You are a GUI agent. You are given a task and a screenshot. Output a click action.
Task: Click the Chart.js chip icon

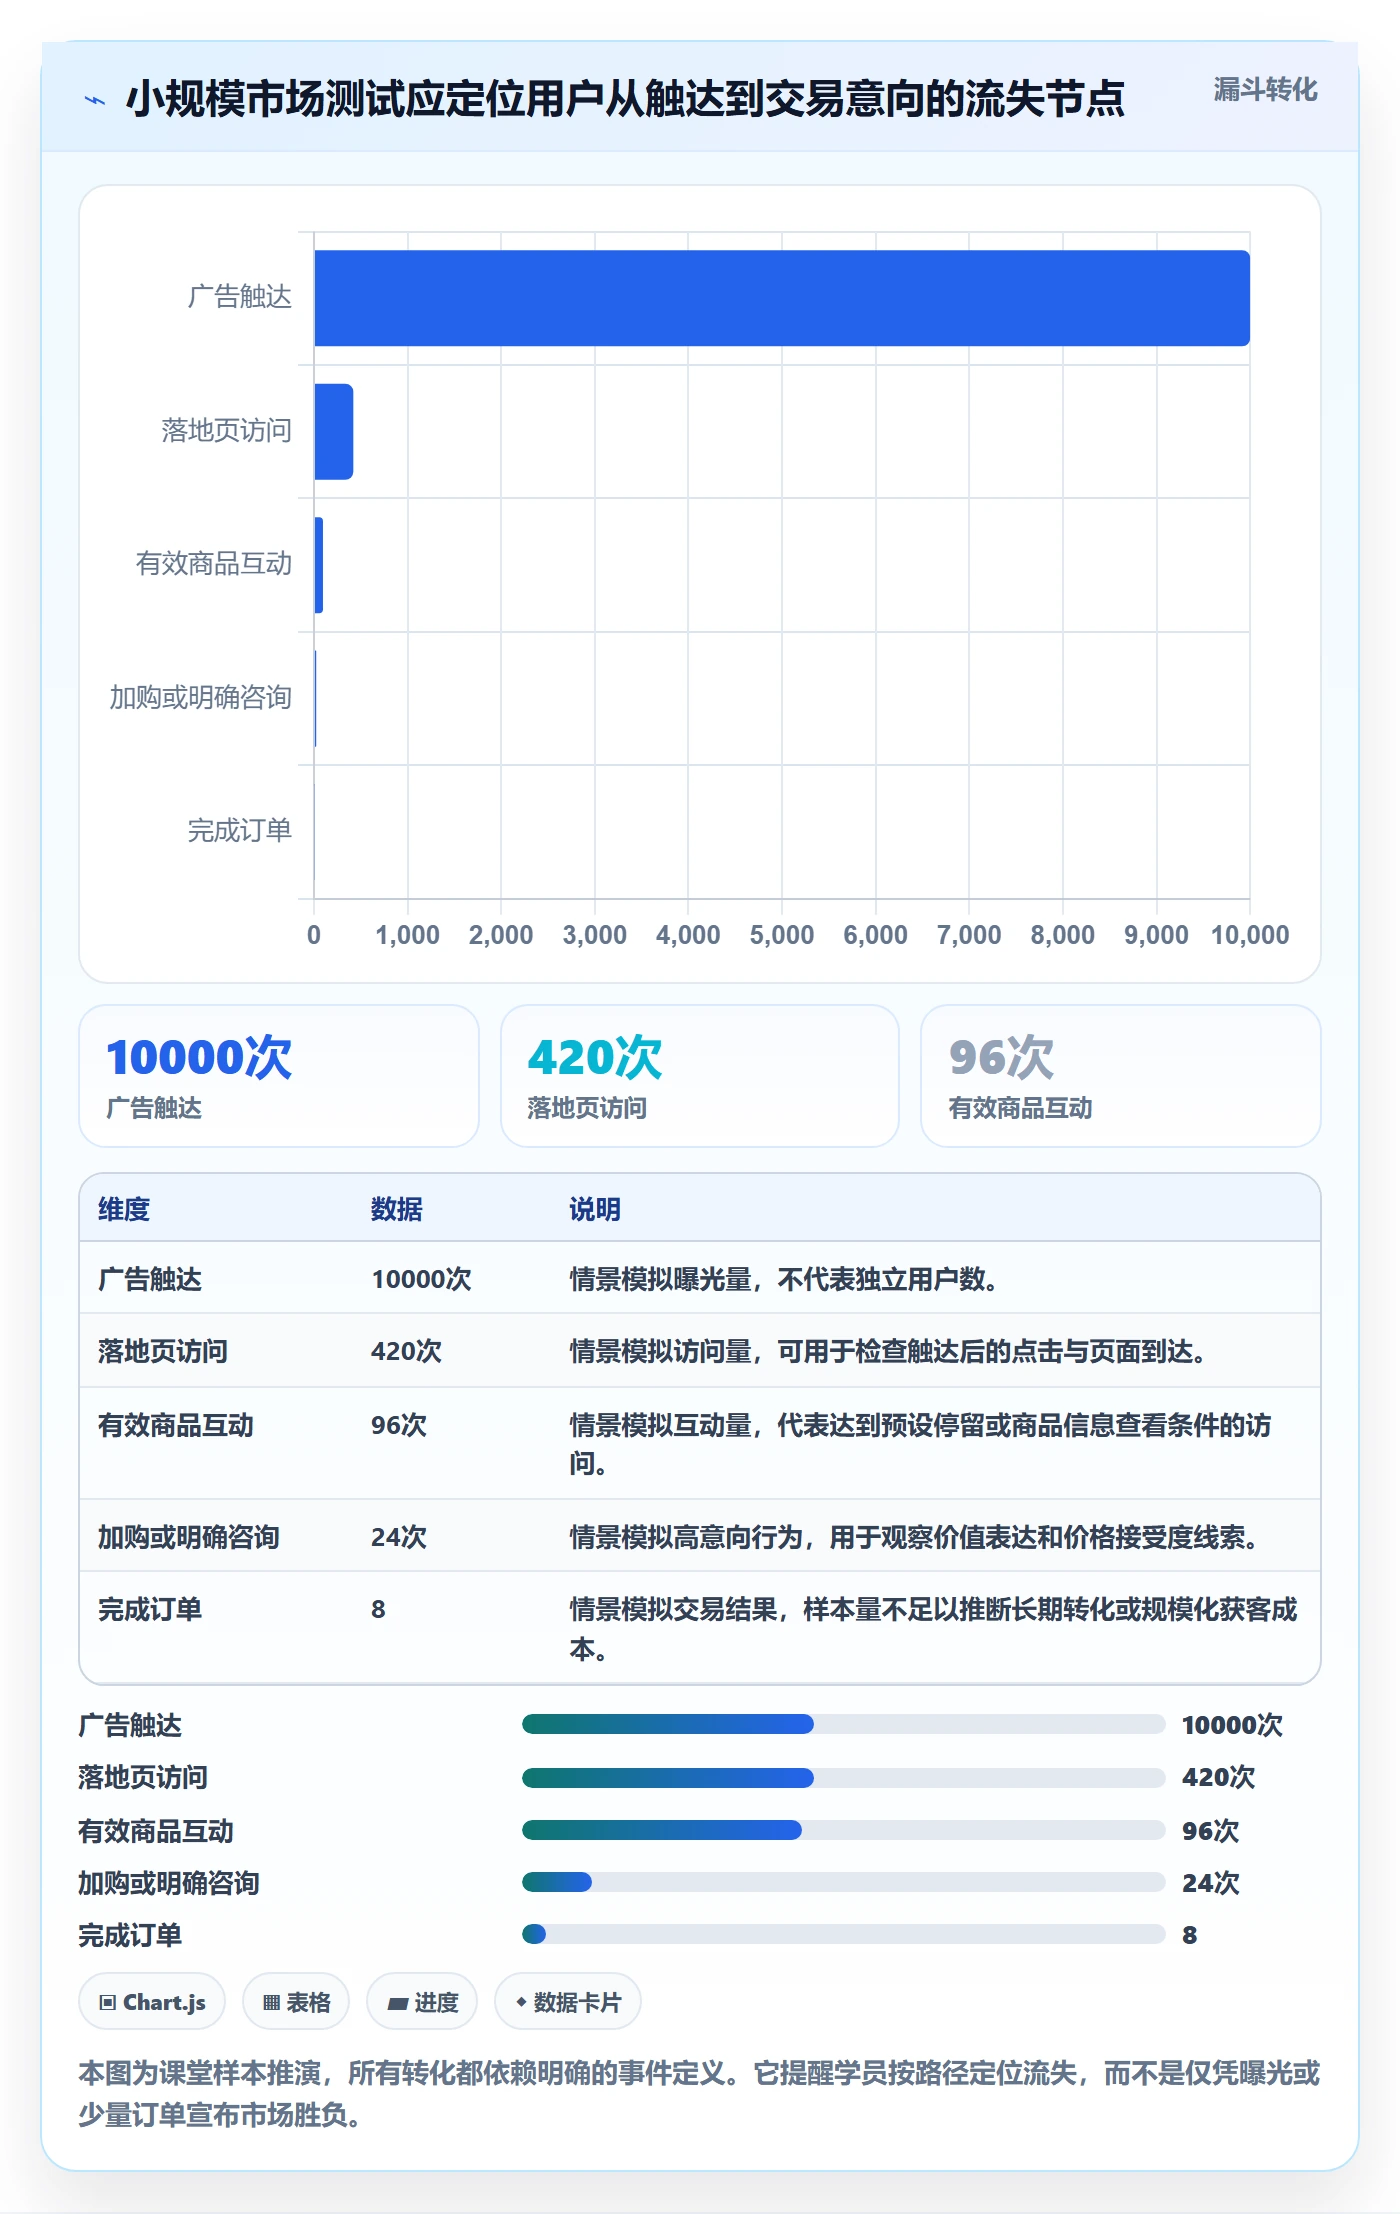[108, 2002]
